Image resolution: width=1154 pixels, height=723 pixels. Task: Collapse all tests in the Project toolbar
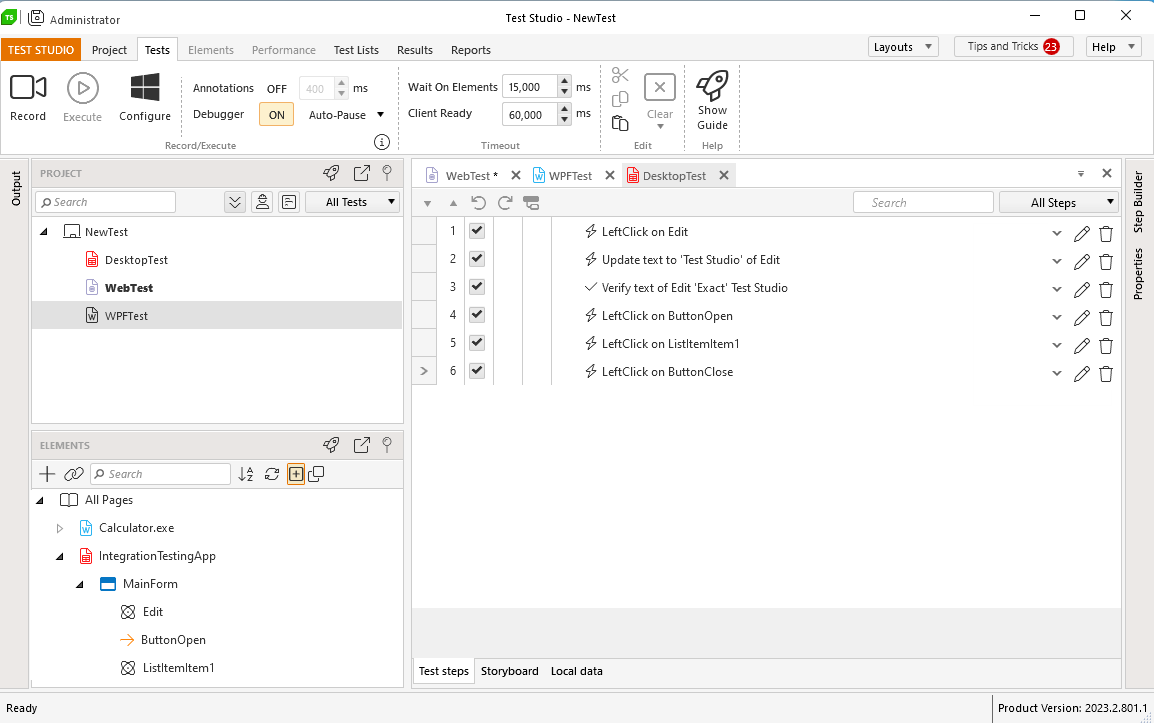coord(235,202)
